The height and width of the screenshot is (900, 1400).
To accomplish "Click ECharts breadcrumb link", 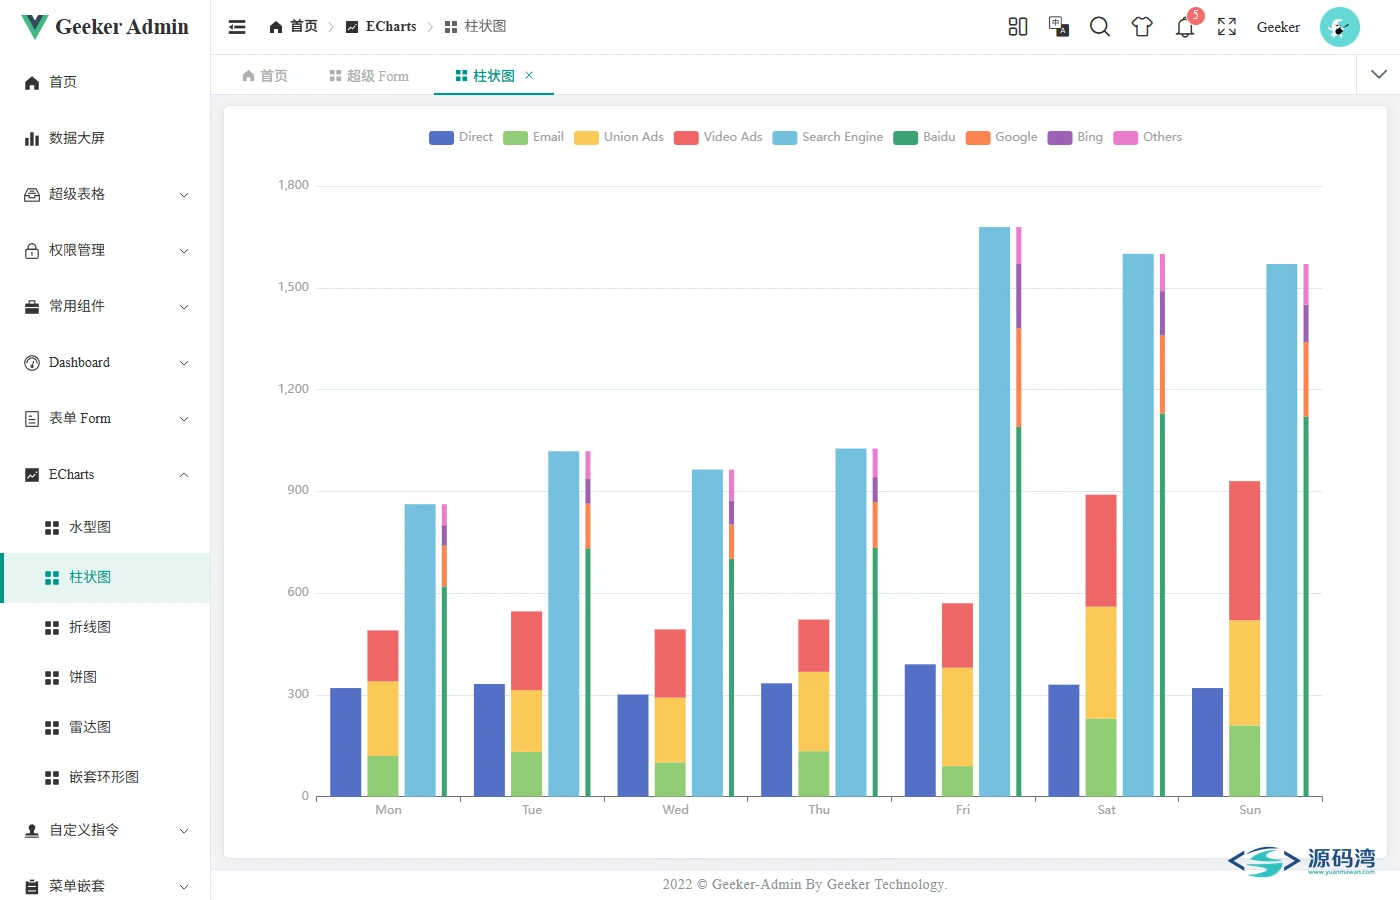I will [x=381, y=27].
